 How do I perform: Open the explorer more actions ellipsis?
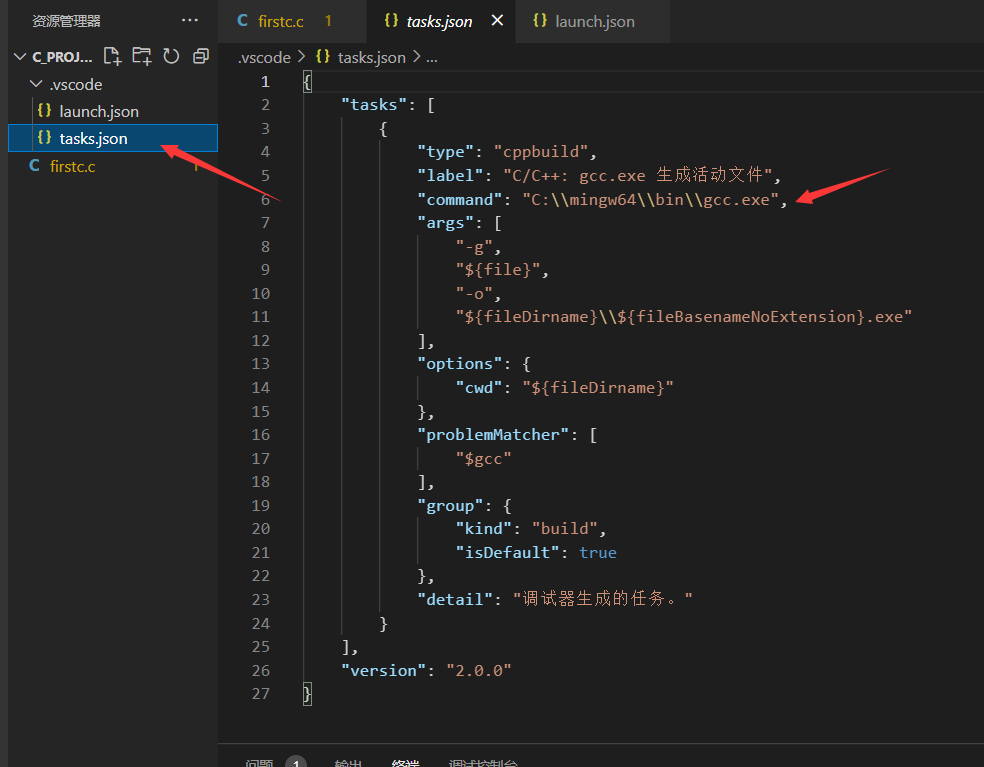190,21
